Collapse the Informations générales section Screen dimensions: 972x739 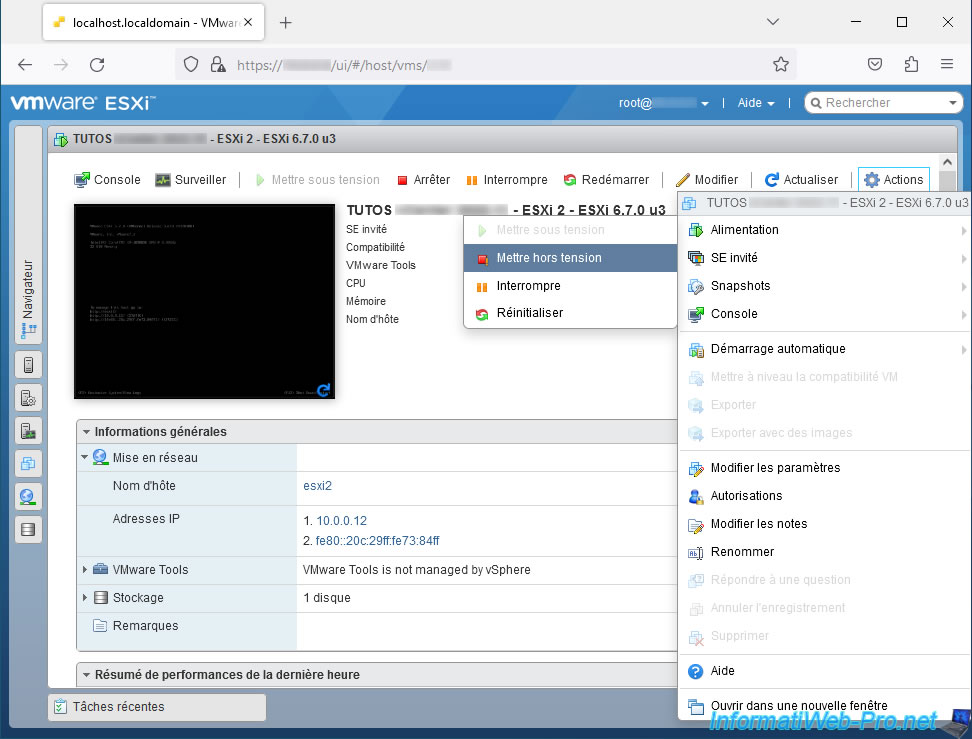[87, 432]
